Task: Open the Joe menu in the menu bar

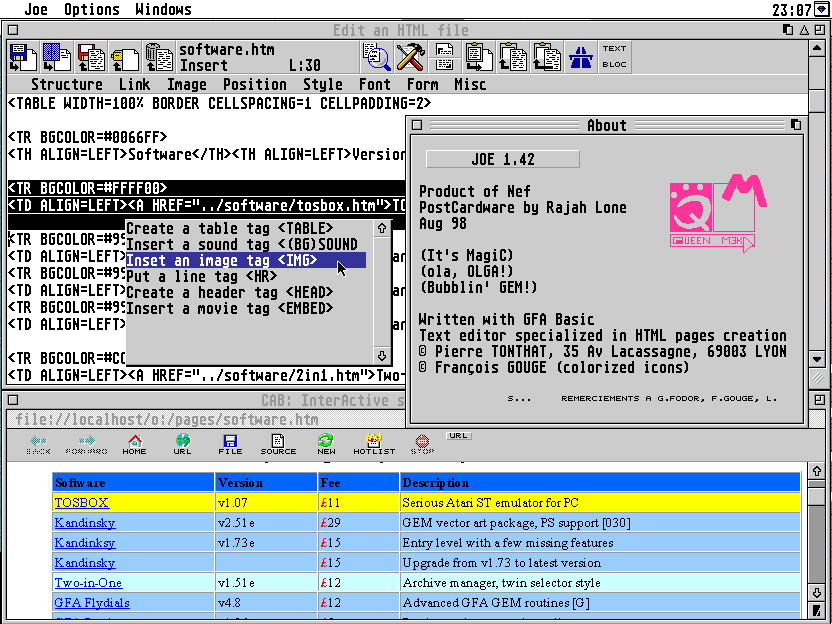Action: 36,9
